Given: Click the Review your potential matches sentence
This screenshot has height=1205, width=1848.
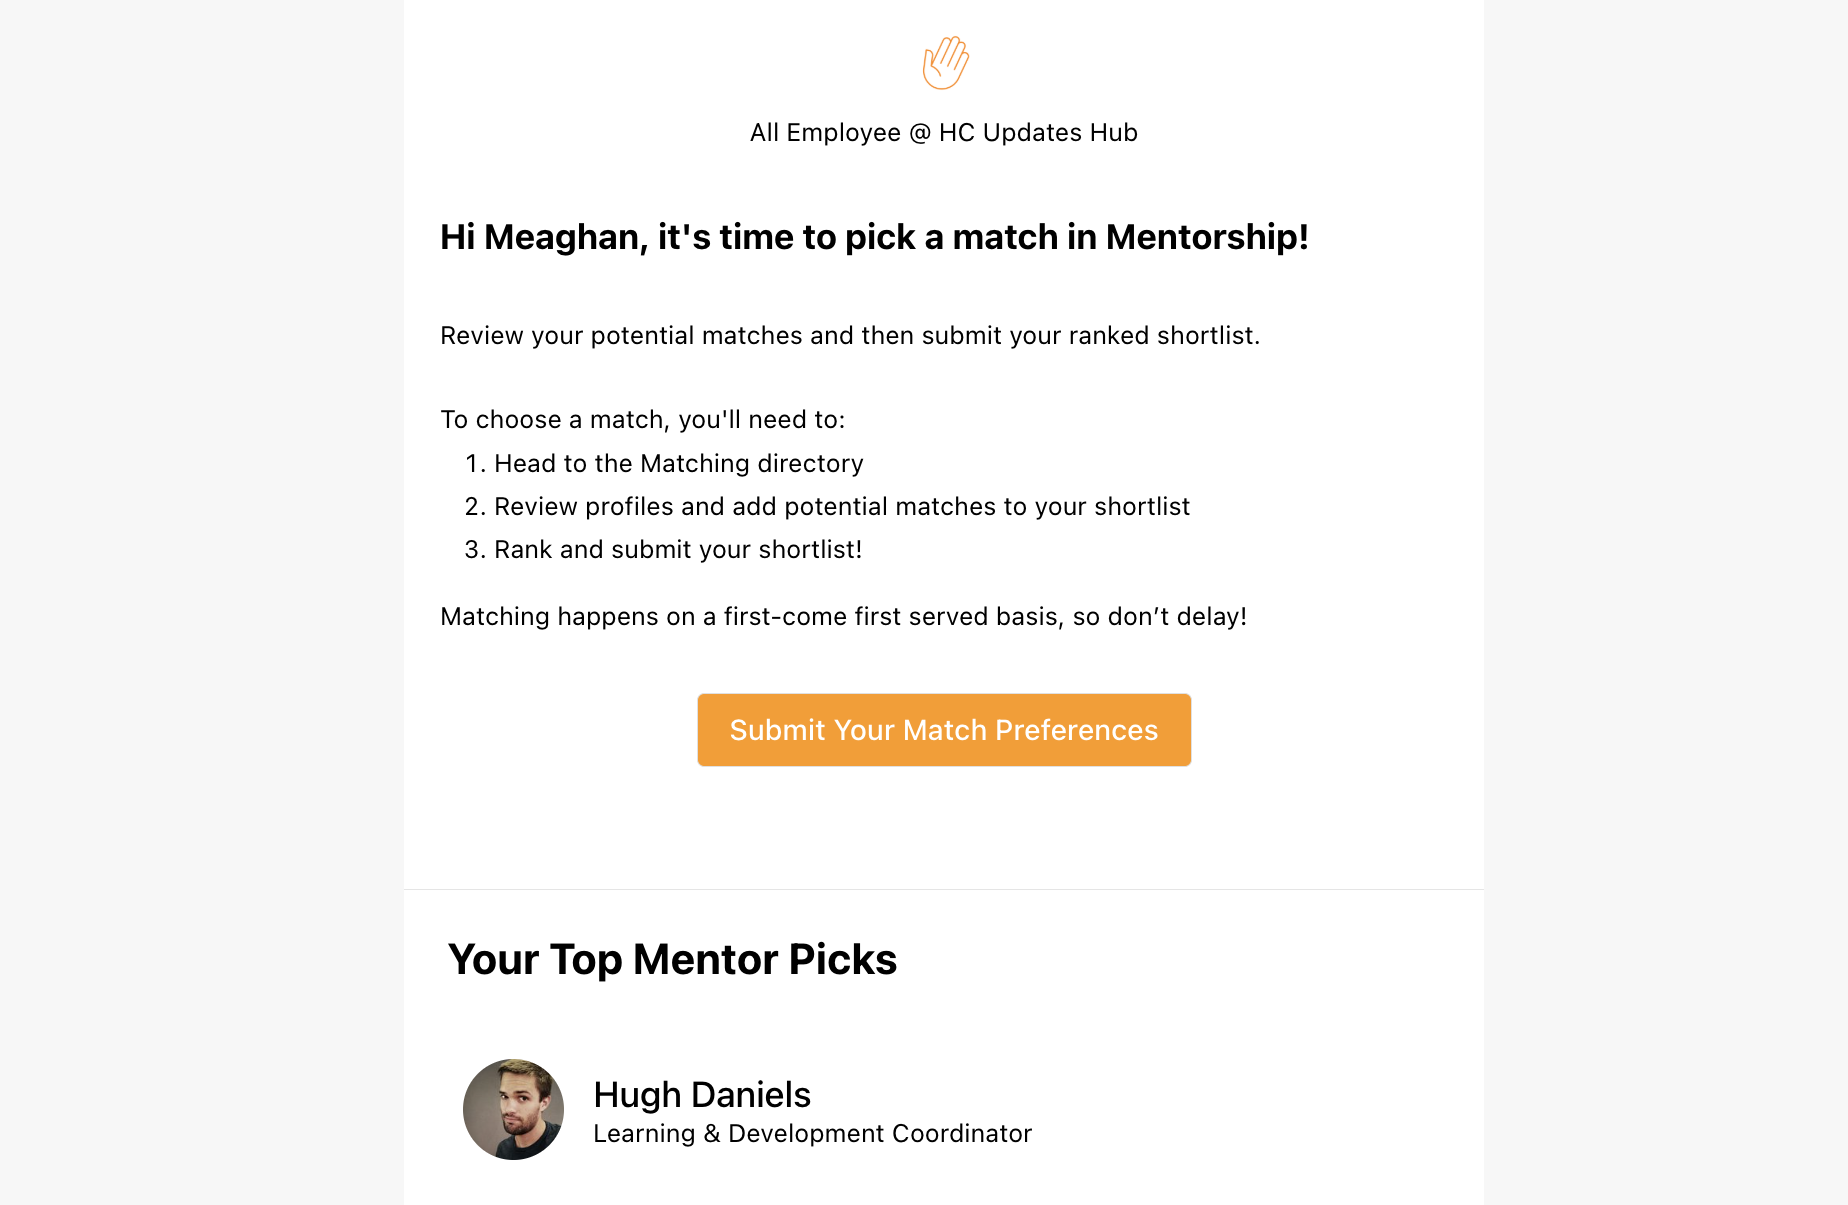Looking at the screenshot, I should click(849, 336).
